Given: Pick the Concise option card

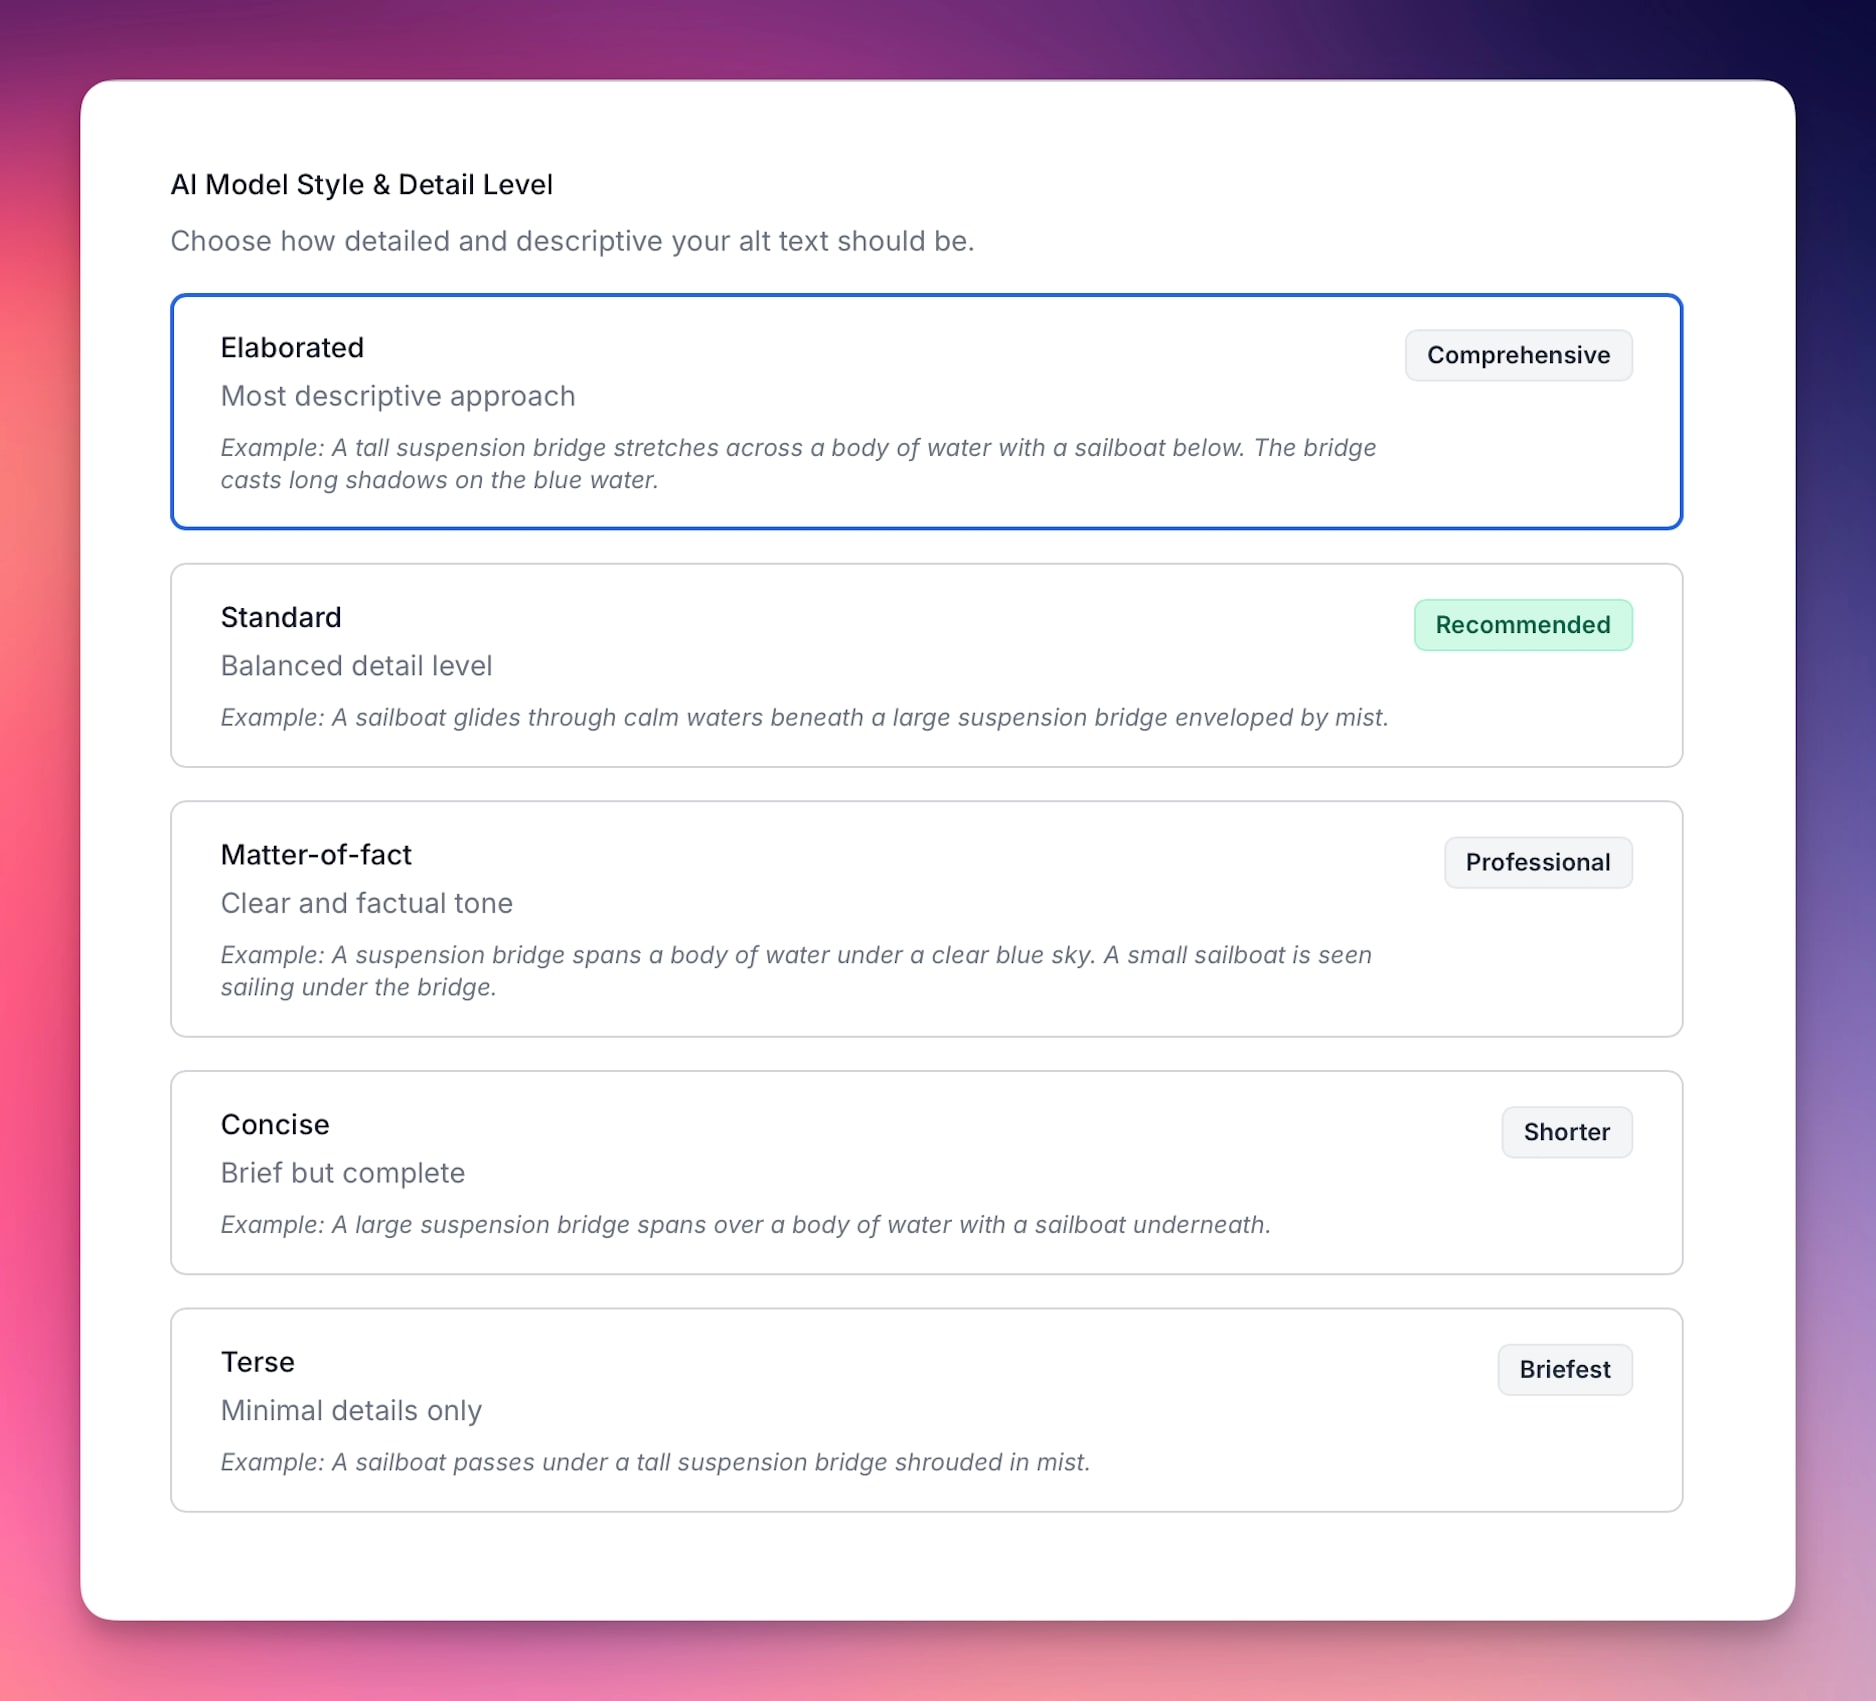Looking at the screenshot, I should pos(926,1172).
